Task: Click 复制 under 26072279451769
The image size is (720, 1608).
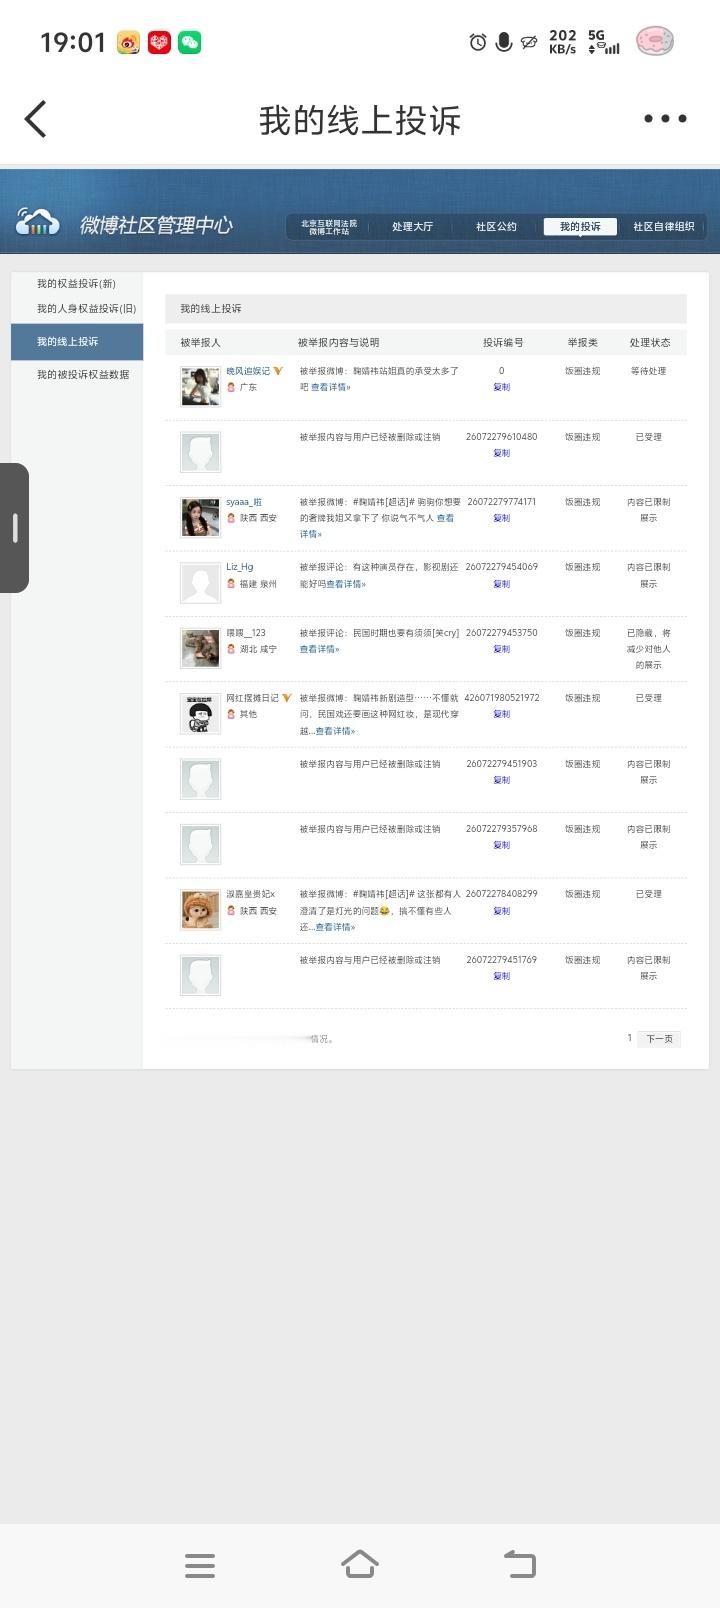Action: pos(502,976)
